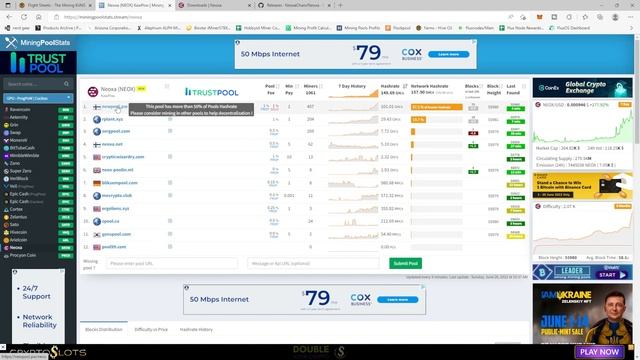Switch to the Blocks Distribution tab

104,329
